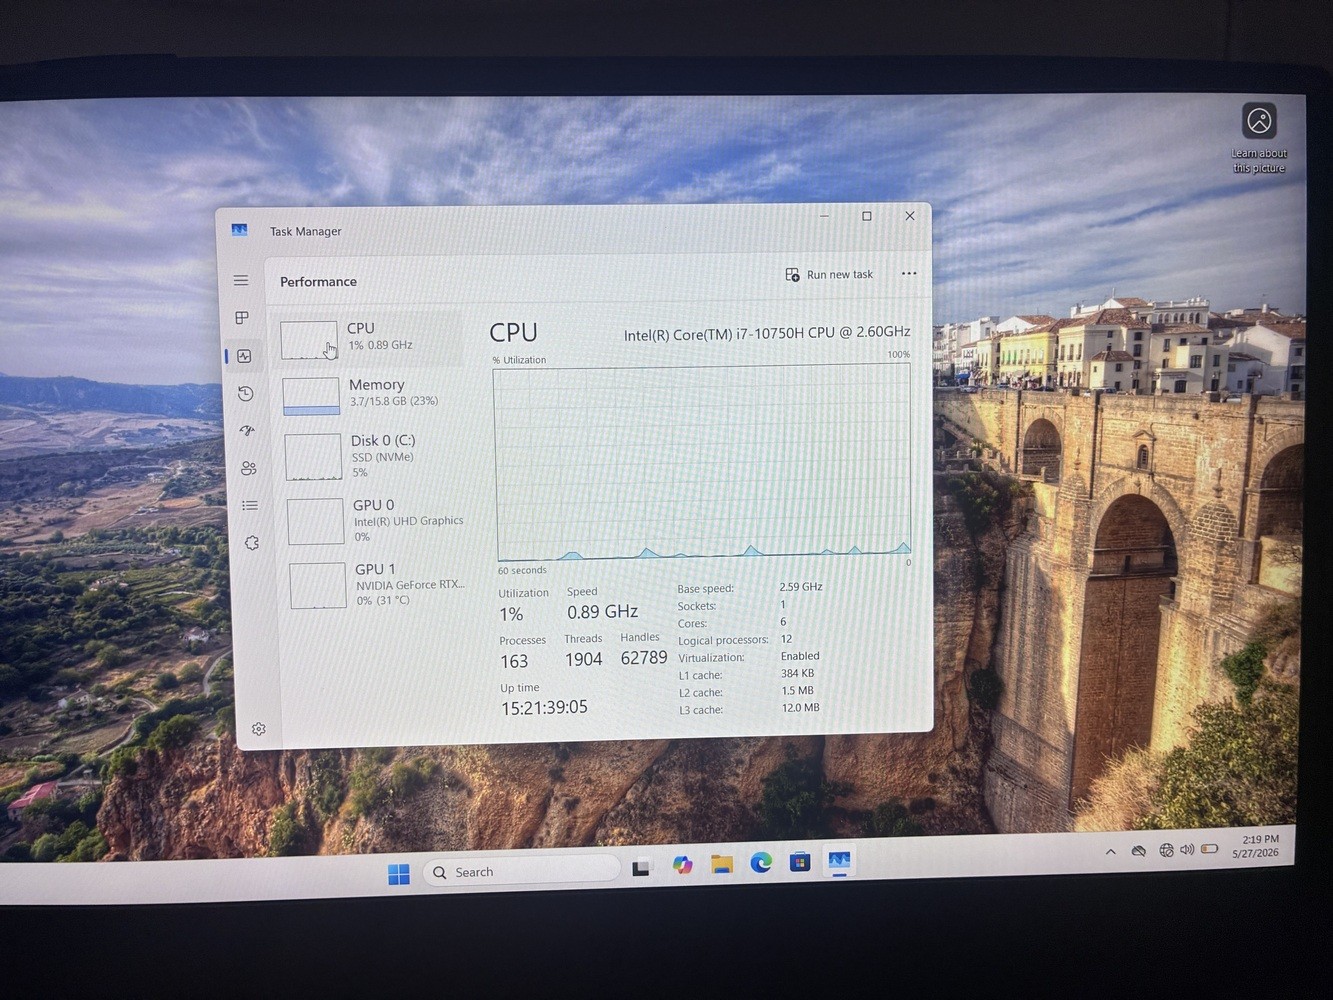1333x1000 pixels.
Task: Open Microsoft Store from the taskbar
Action: (x=800, y=861)
